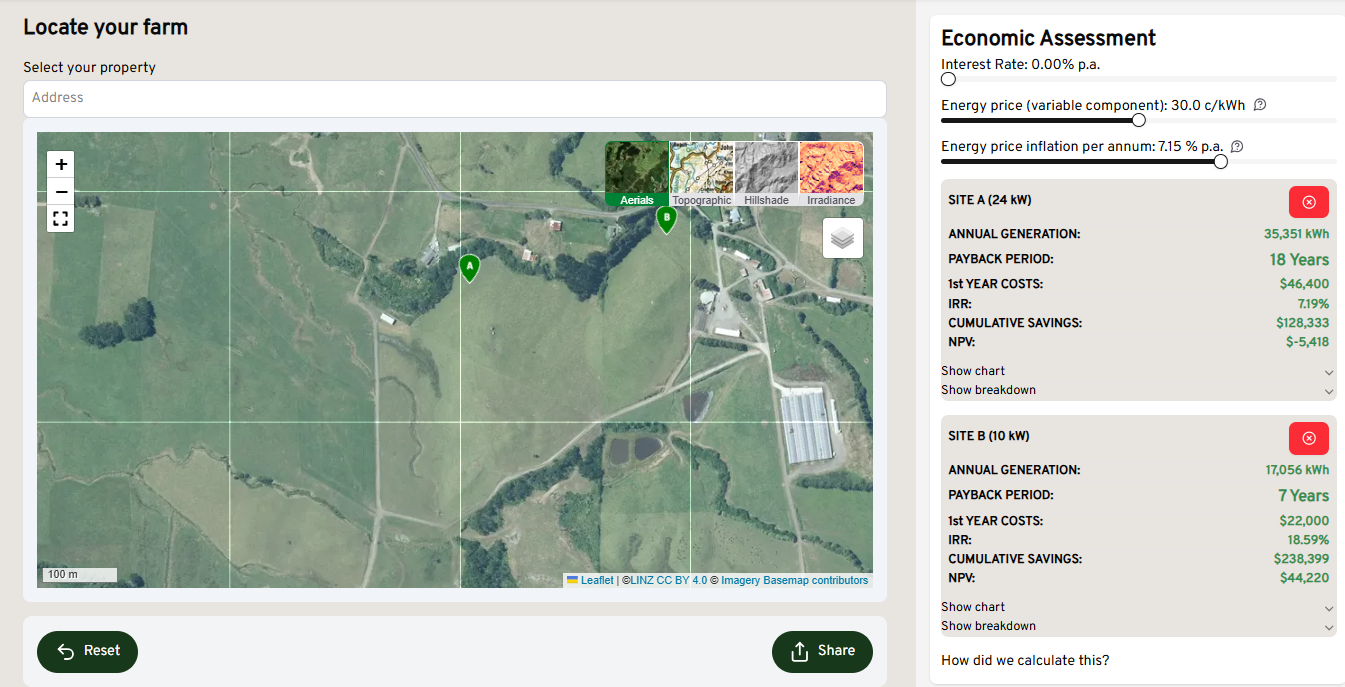Screen dimensions: 1345x687
Task: Open energy price inflation help icon
Action: coord(1237,147)
